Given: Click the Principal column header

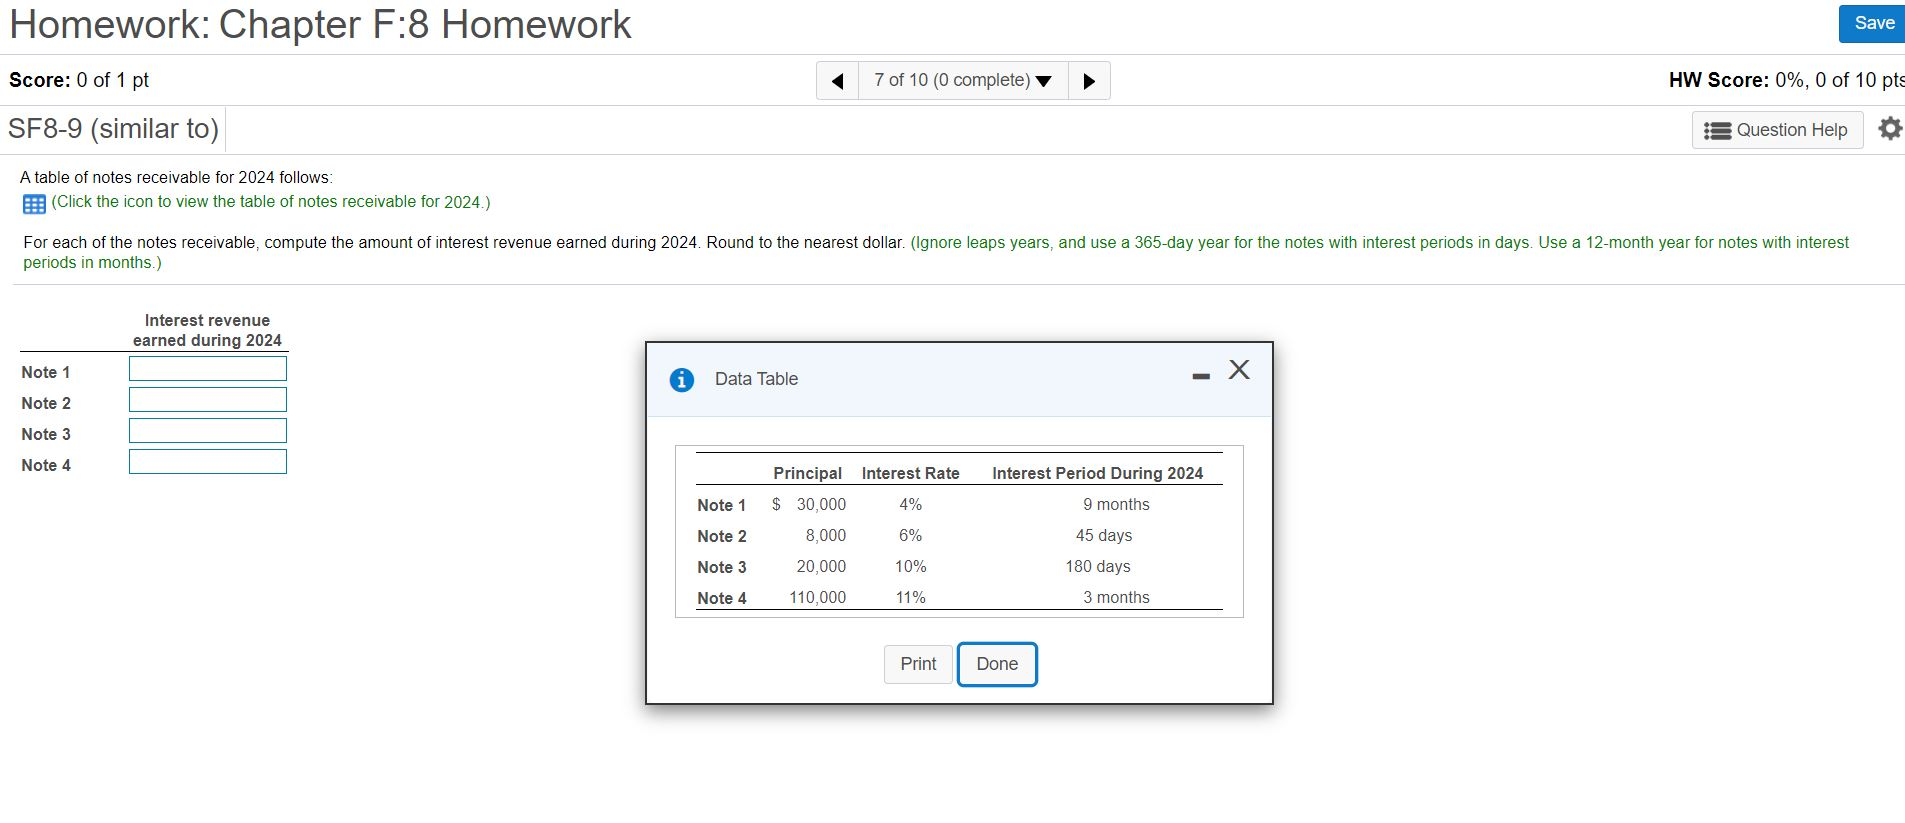Looking at the screenshot, I should tap(807, 474).
